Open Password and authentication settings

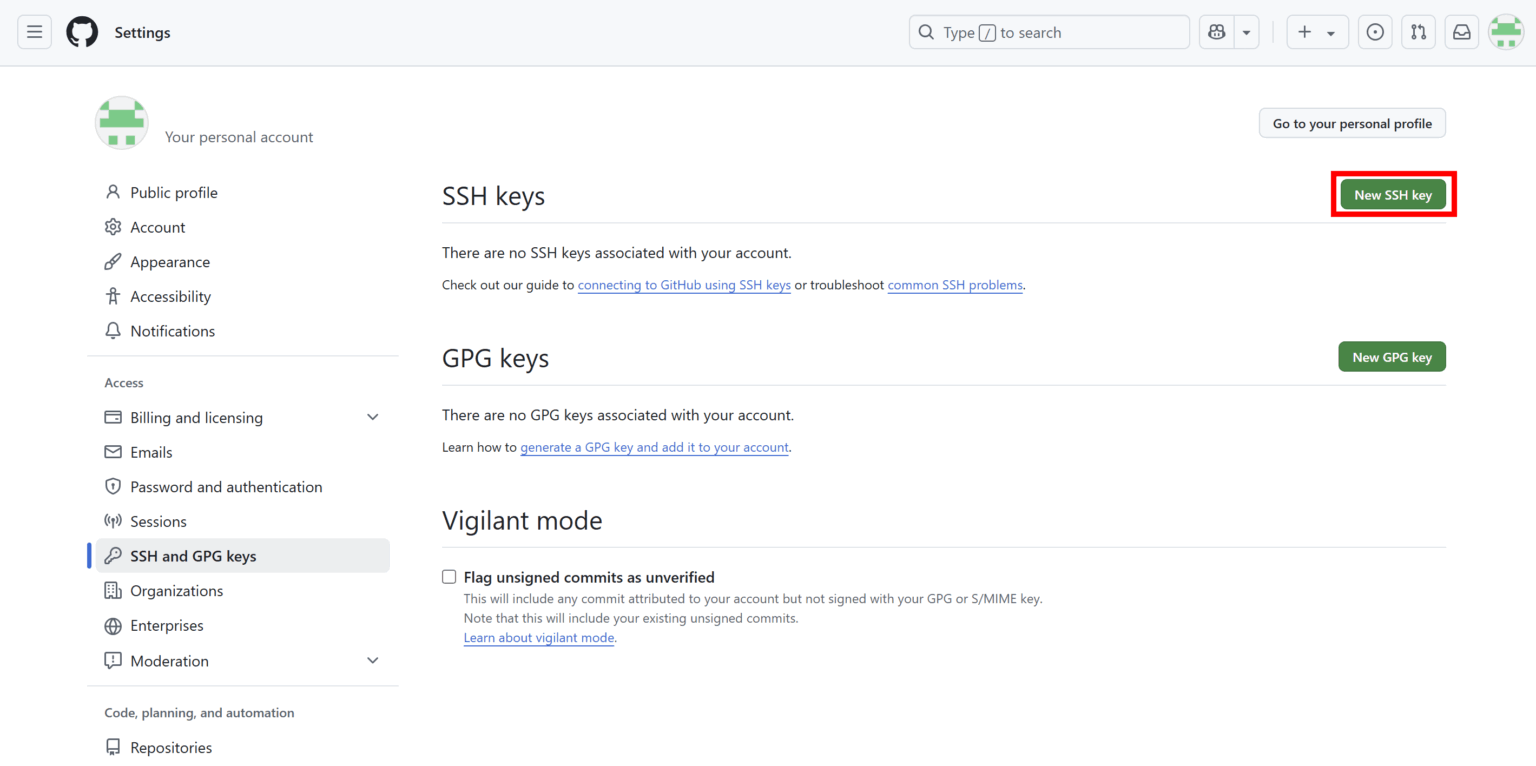(227, 486)
